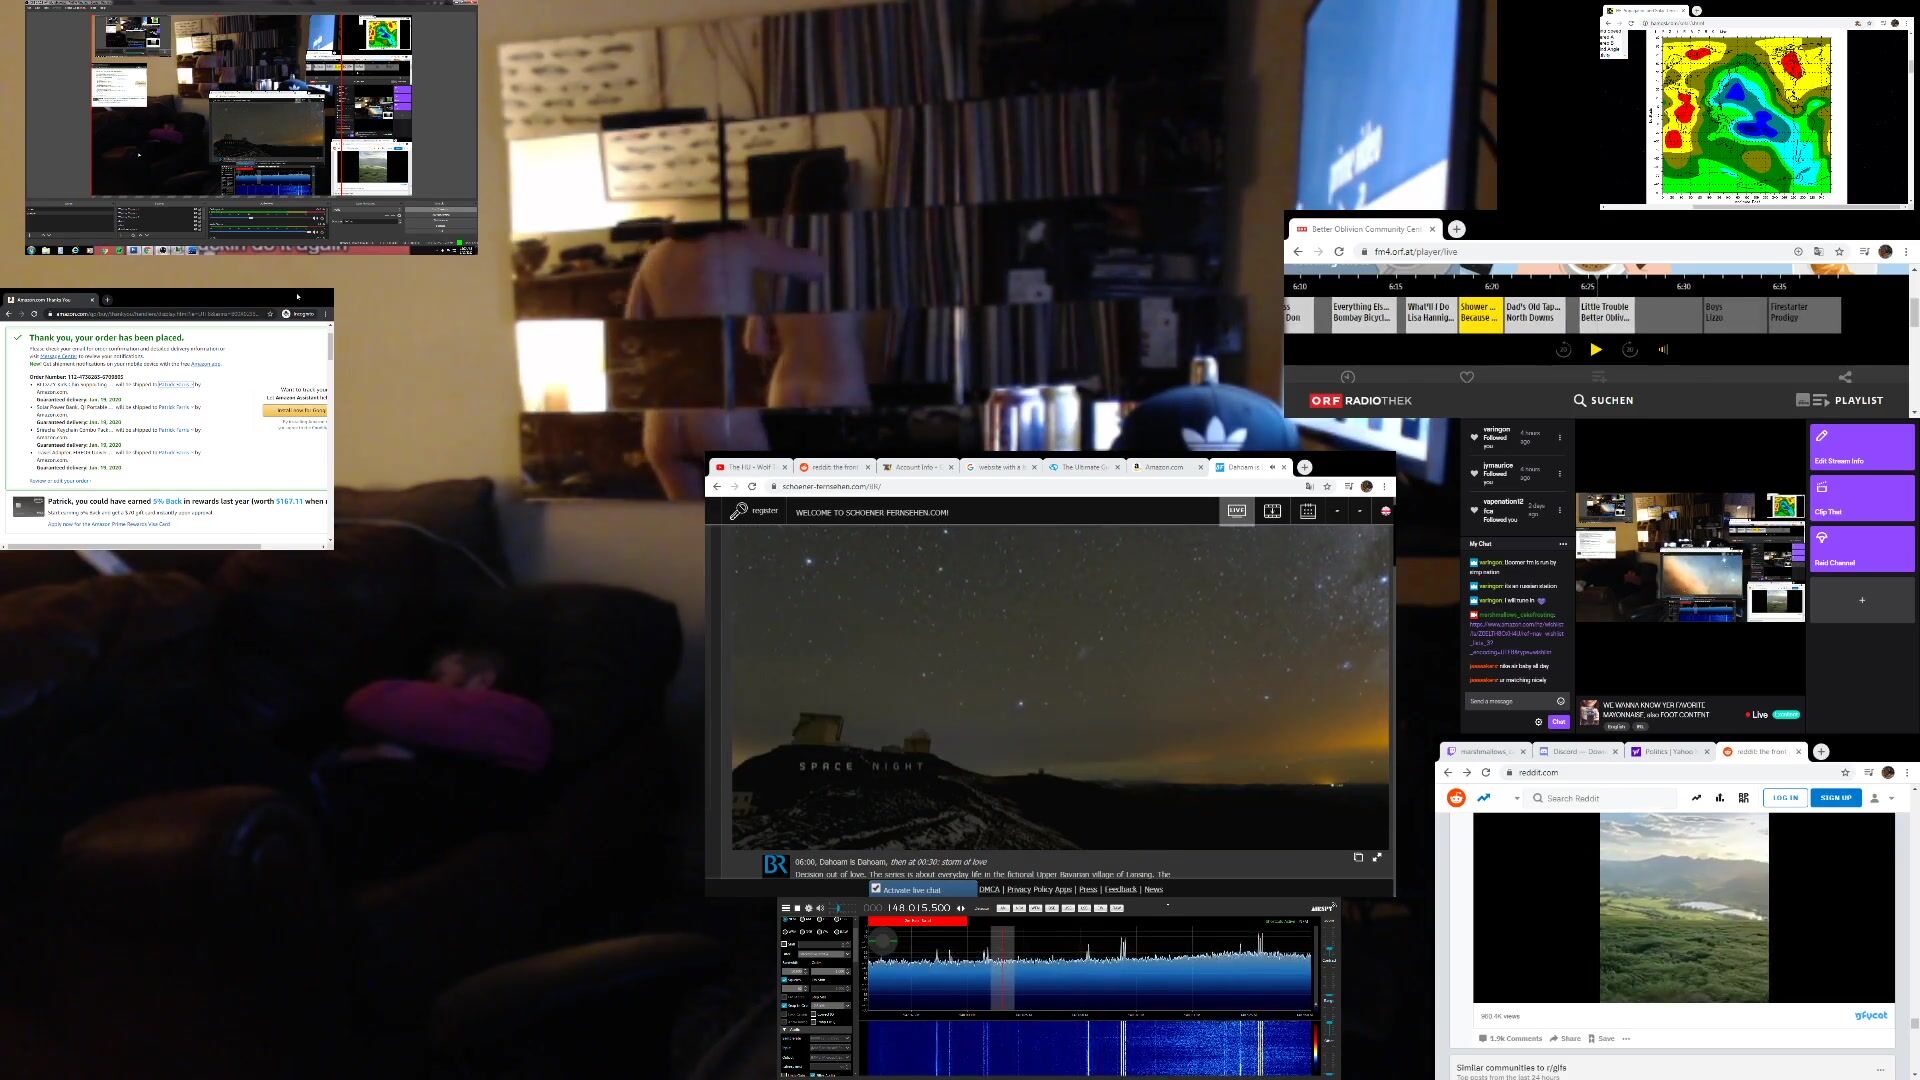This screenshot has height=1080, width=1920.
Task: Reload the fm4.orf.at page
Action: tap(1339, 252)
